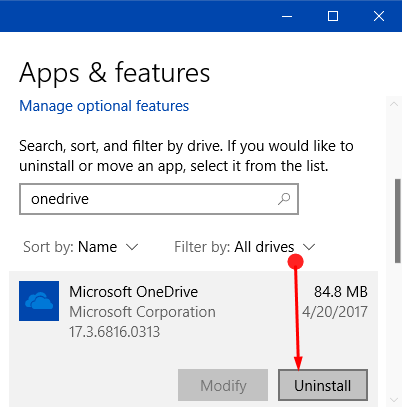Click the scrollbar down arrow
Viewport: 402px width, 407px height.
pyautogui.click(x=394, y=399)
